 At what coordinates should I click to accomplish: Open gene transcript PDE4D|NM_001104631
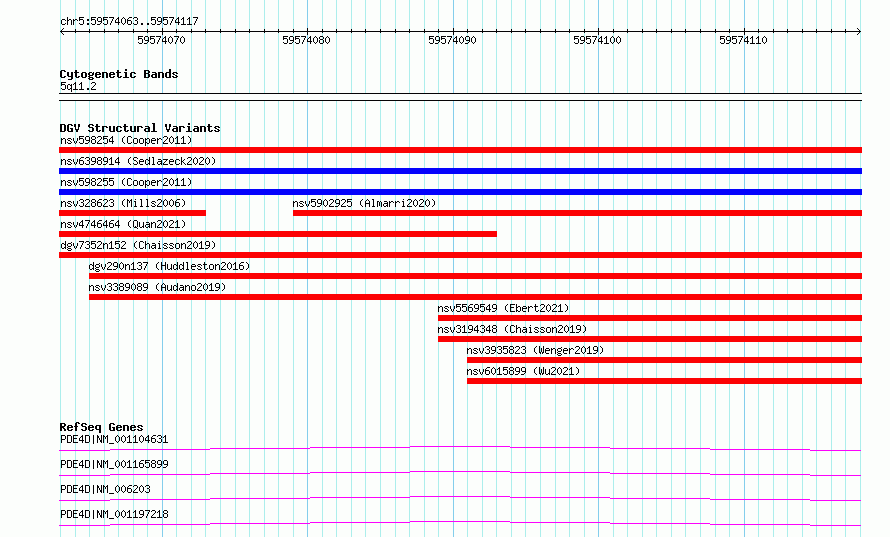[x=114, y=439]
